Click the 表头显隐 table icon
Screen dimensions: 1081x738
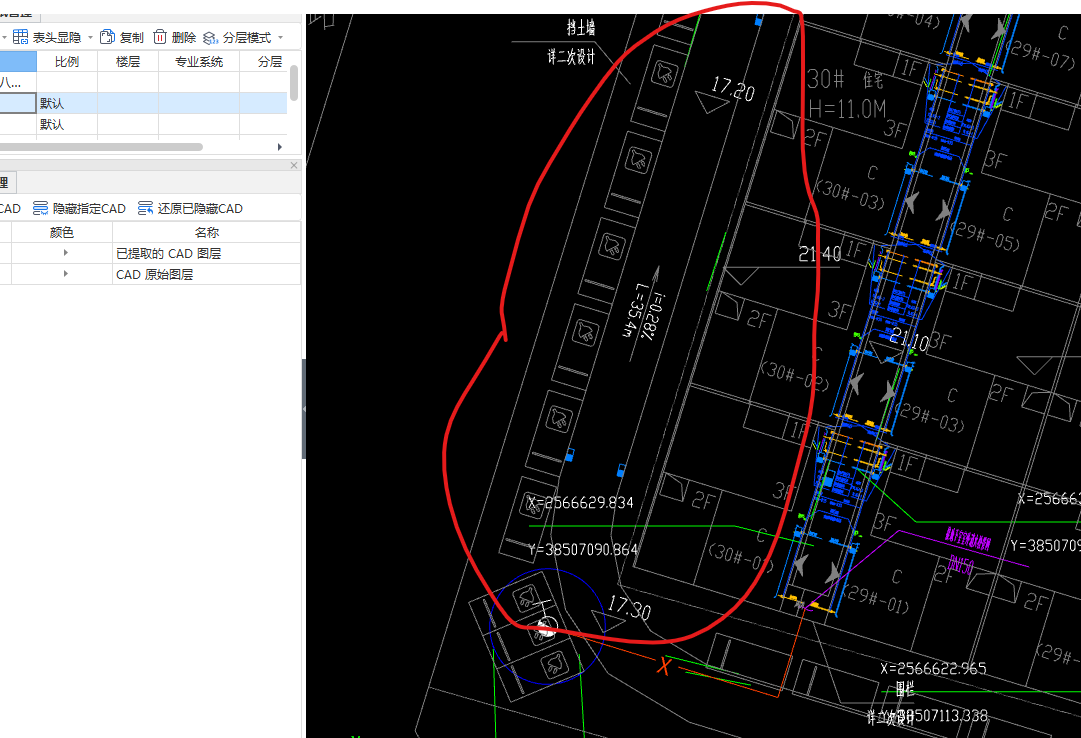(x=20, y=37)
